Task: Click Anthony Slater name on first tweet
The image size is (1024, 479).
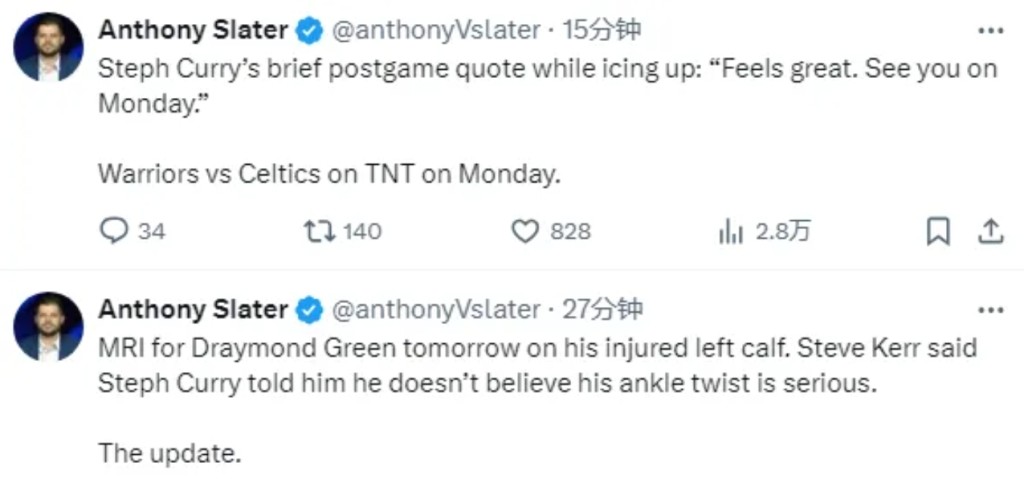Action: click(193, 31)
